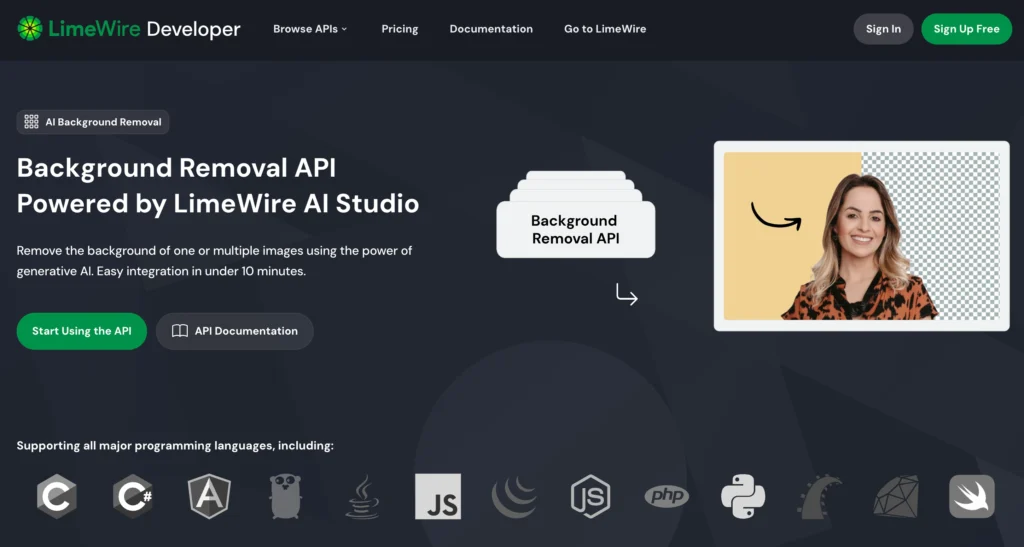Click the Sign Up Free button
1024x547 pixels.
(x=966, y=29)
